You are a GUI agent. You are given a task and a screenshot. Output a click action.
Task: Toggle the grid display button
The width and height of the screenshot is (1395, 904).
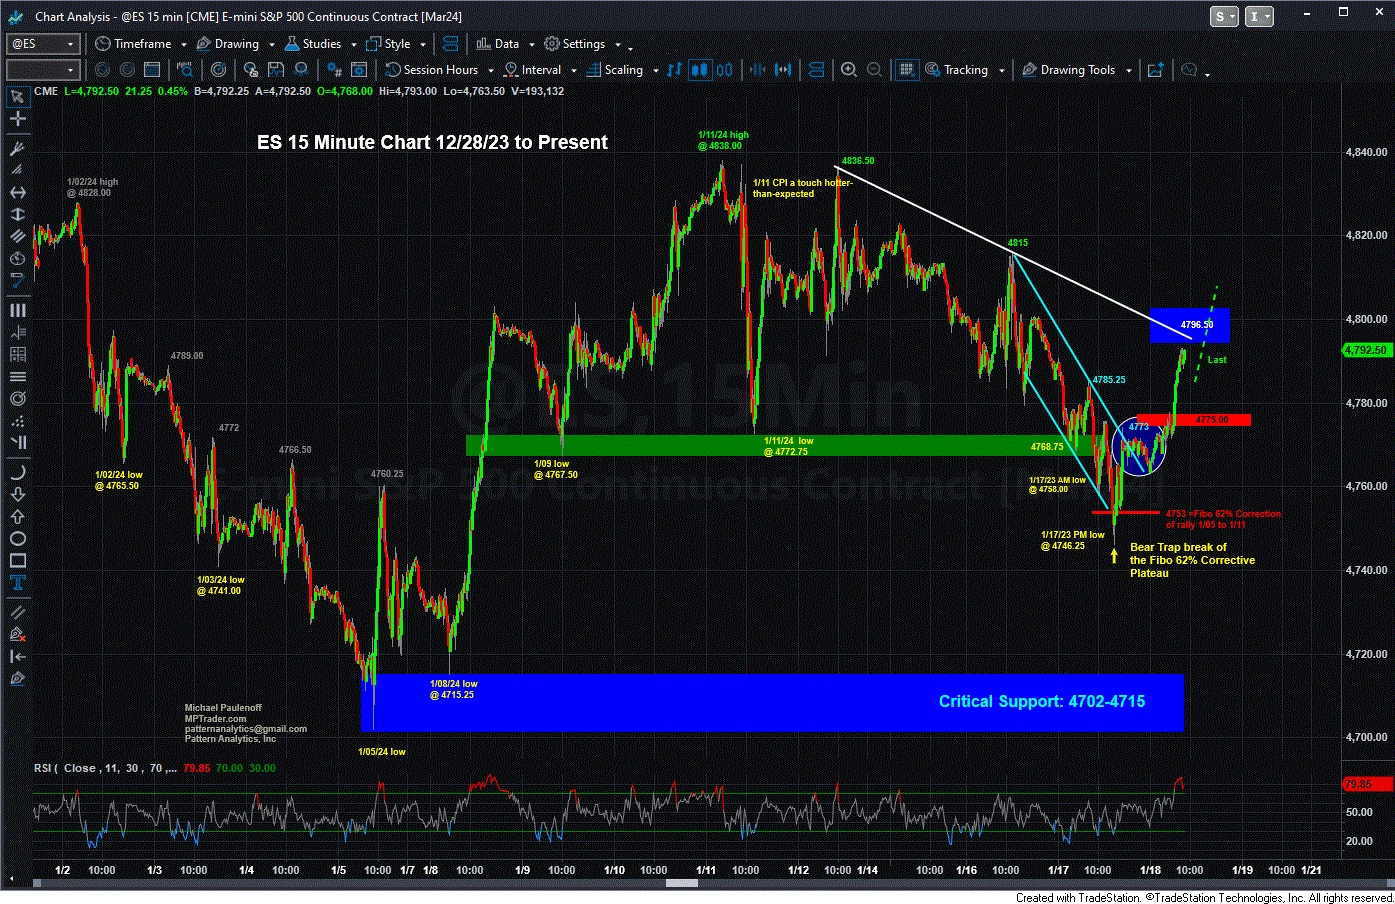click(x=906, y=70)
